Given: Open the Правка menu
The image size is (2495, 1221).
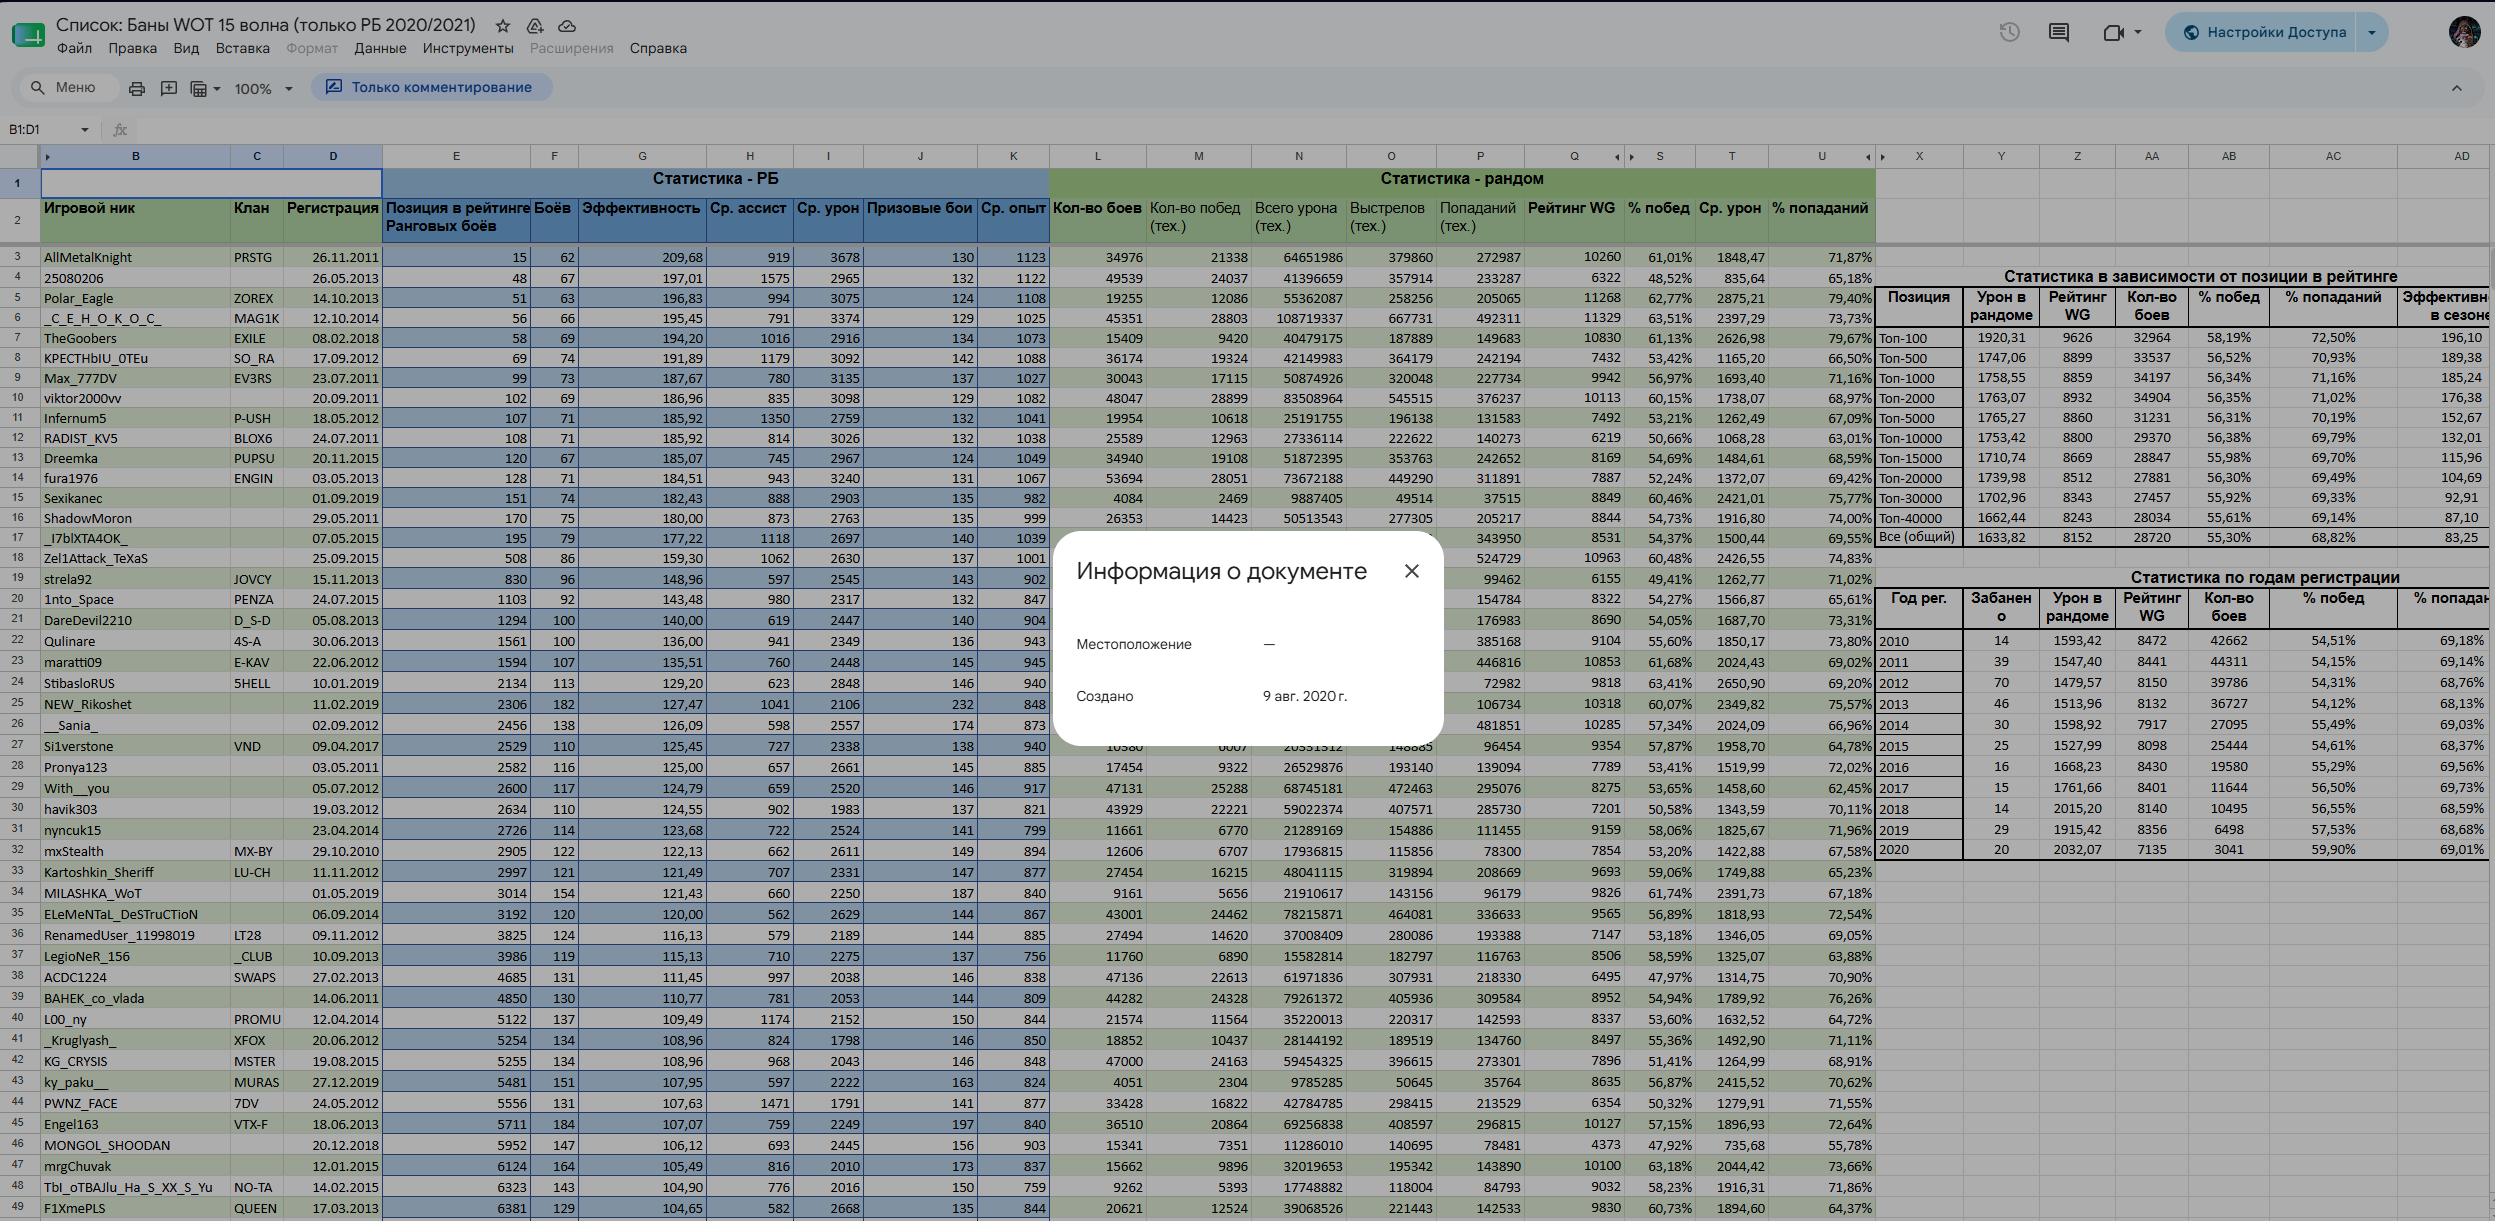Looking at the screenshot, I should point(132,48).
